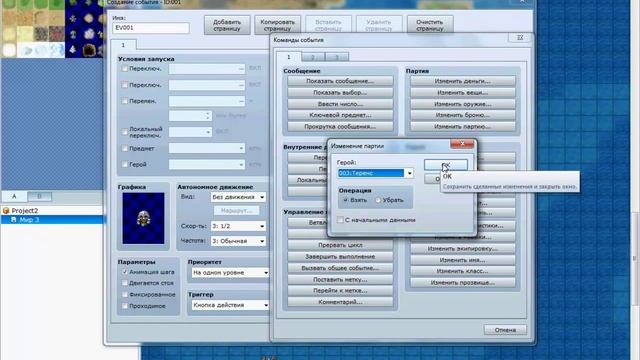Close the Команды события window

520,38
